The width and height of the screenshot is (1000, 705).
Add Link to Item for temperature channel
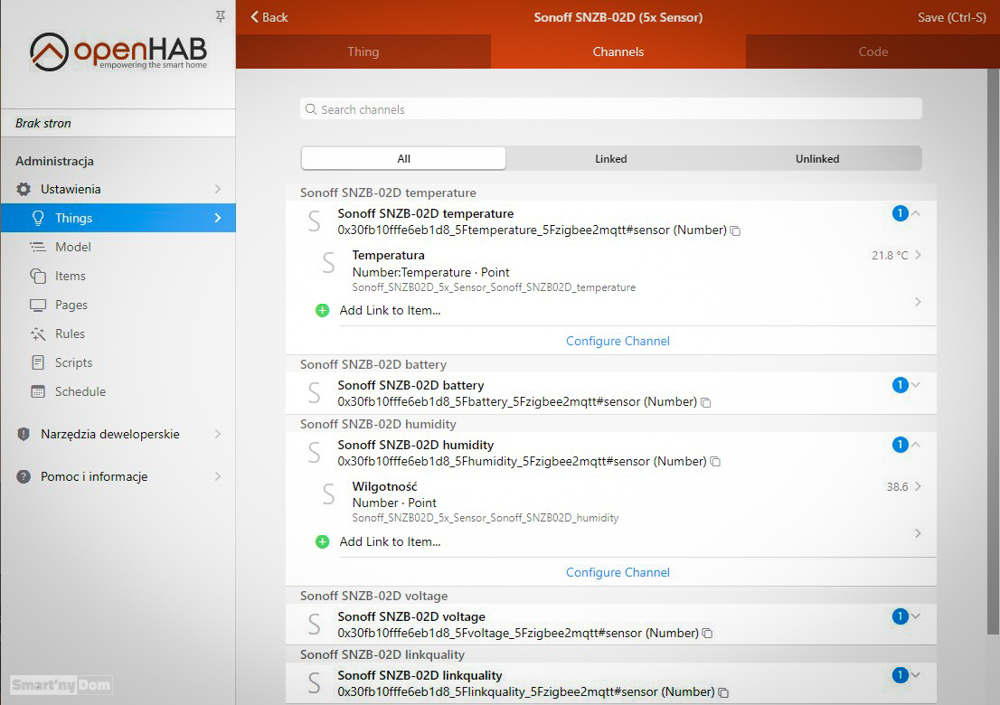390,311
